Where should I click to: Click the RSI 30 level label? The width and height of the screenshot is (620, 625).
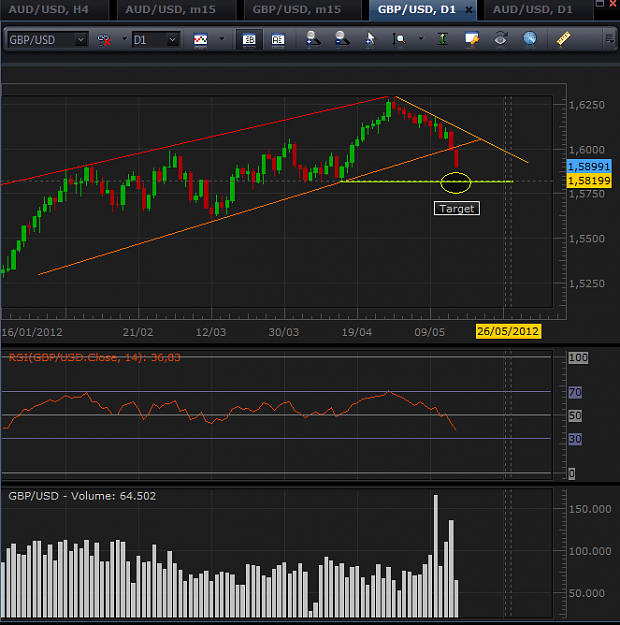pyautogui.click(x=575, y=439)
